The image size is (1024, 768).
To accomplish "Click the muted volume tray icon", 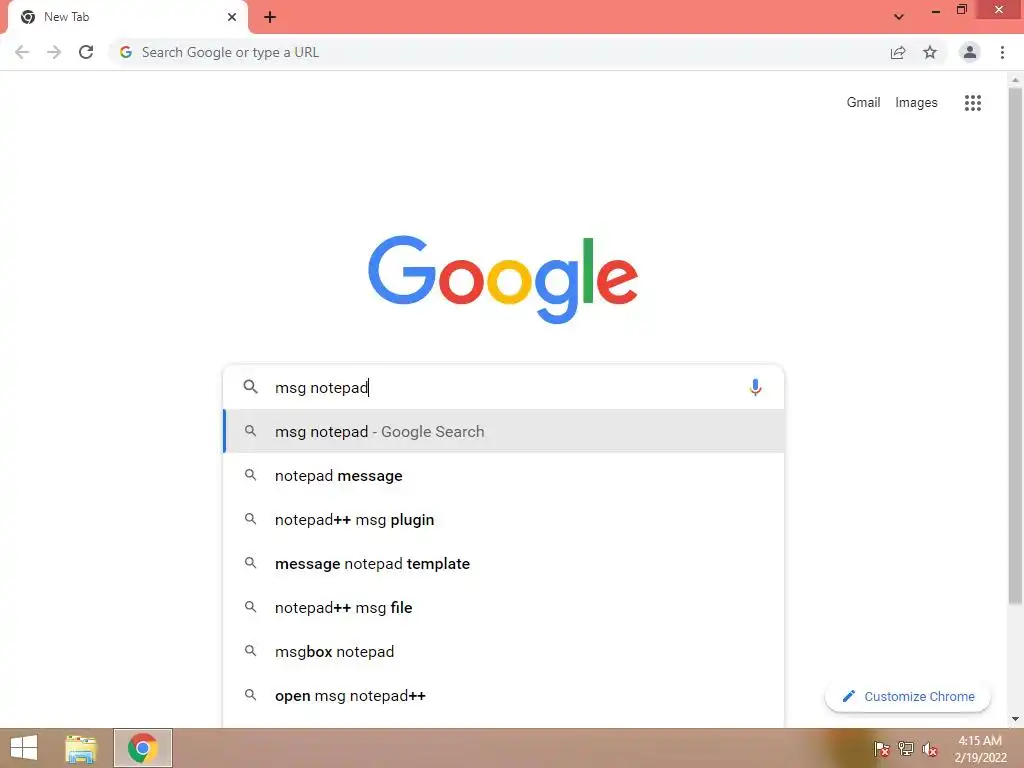I will pos(929,748).
